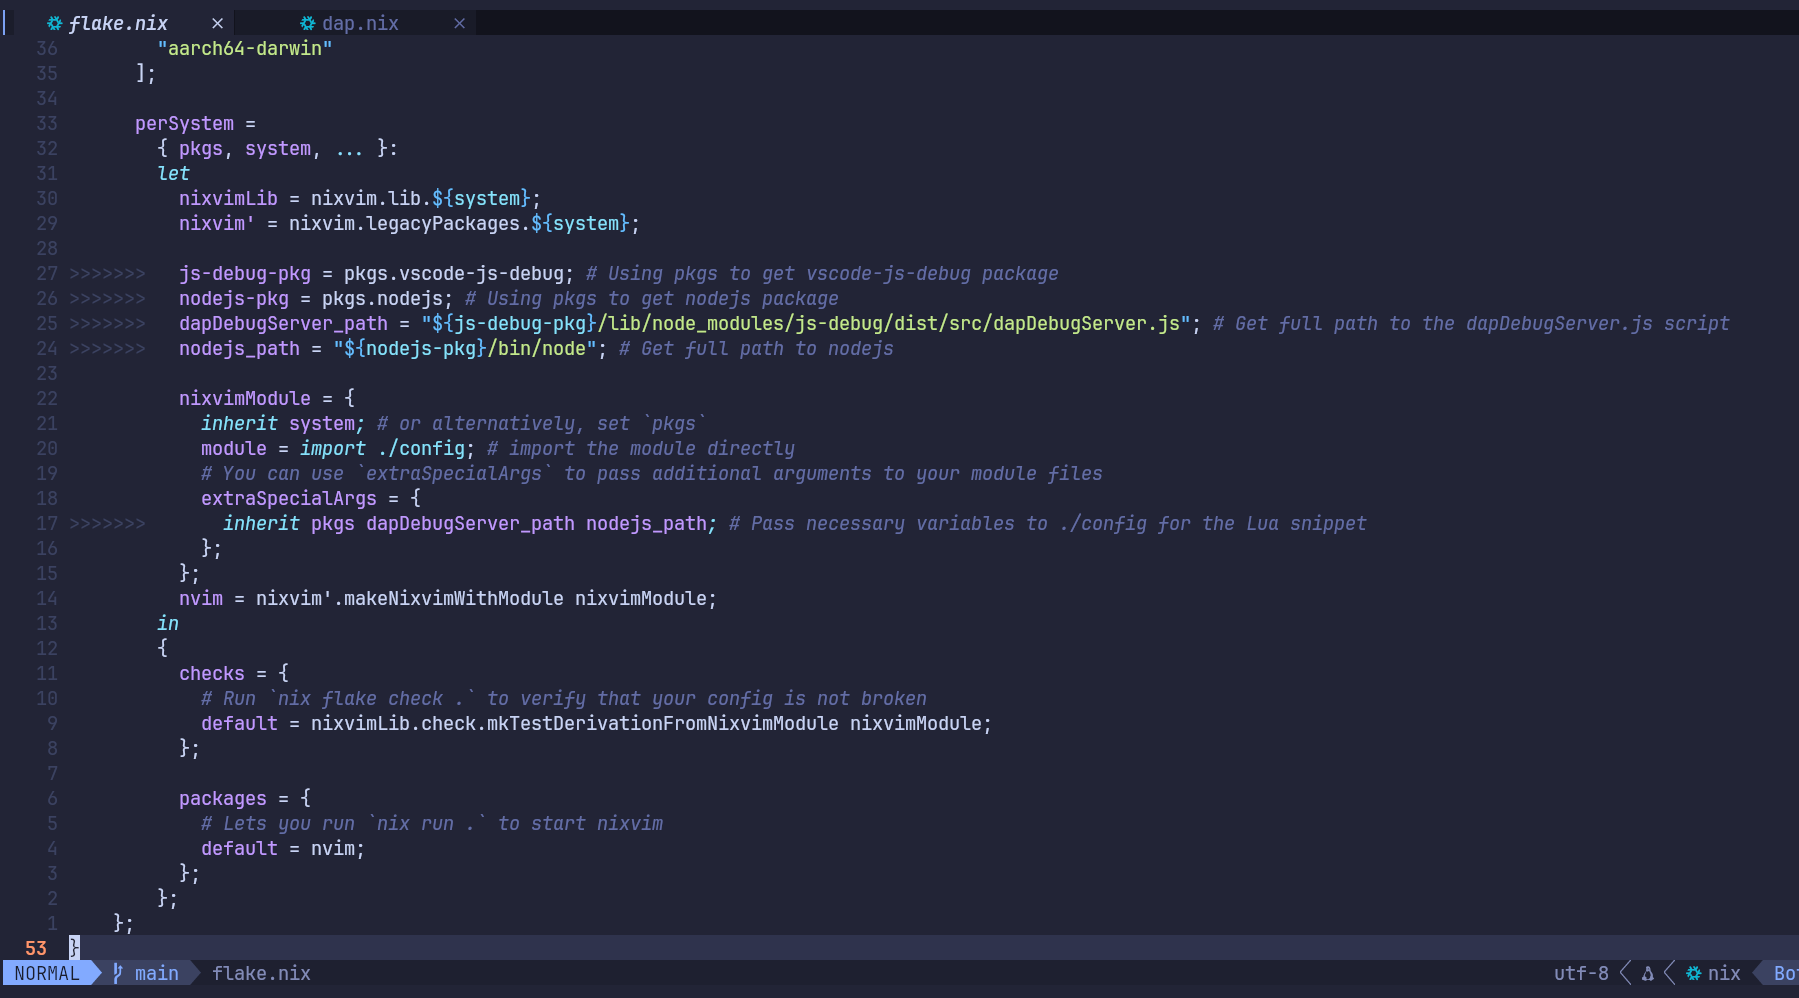Screen dimensions: 1799x998
Task: Click the perSystem attribute
Action: 185,123
